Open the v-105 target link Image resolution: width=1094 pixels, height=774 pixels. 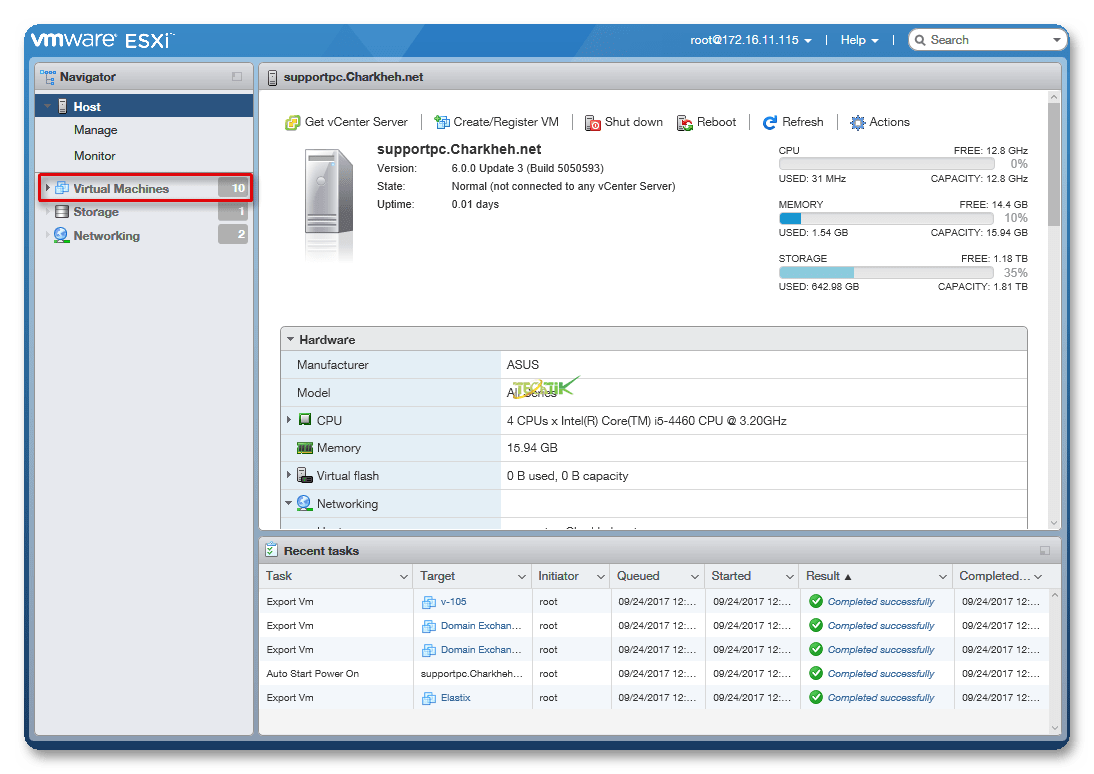[x=454, y=602]
